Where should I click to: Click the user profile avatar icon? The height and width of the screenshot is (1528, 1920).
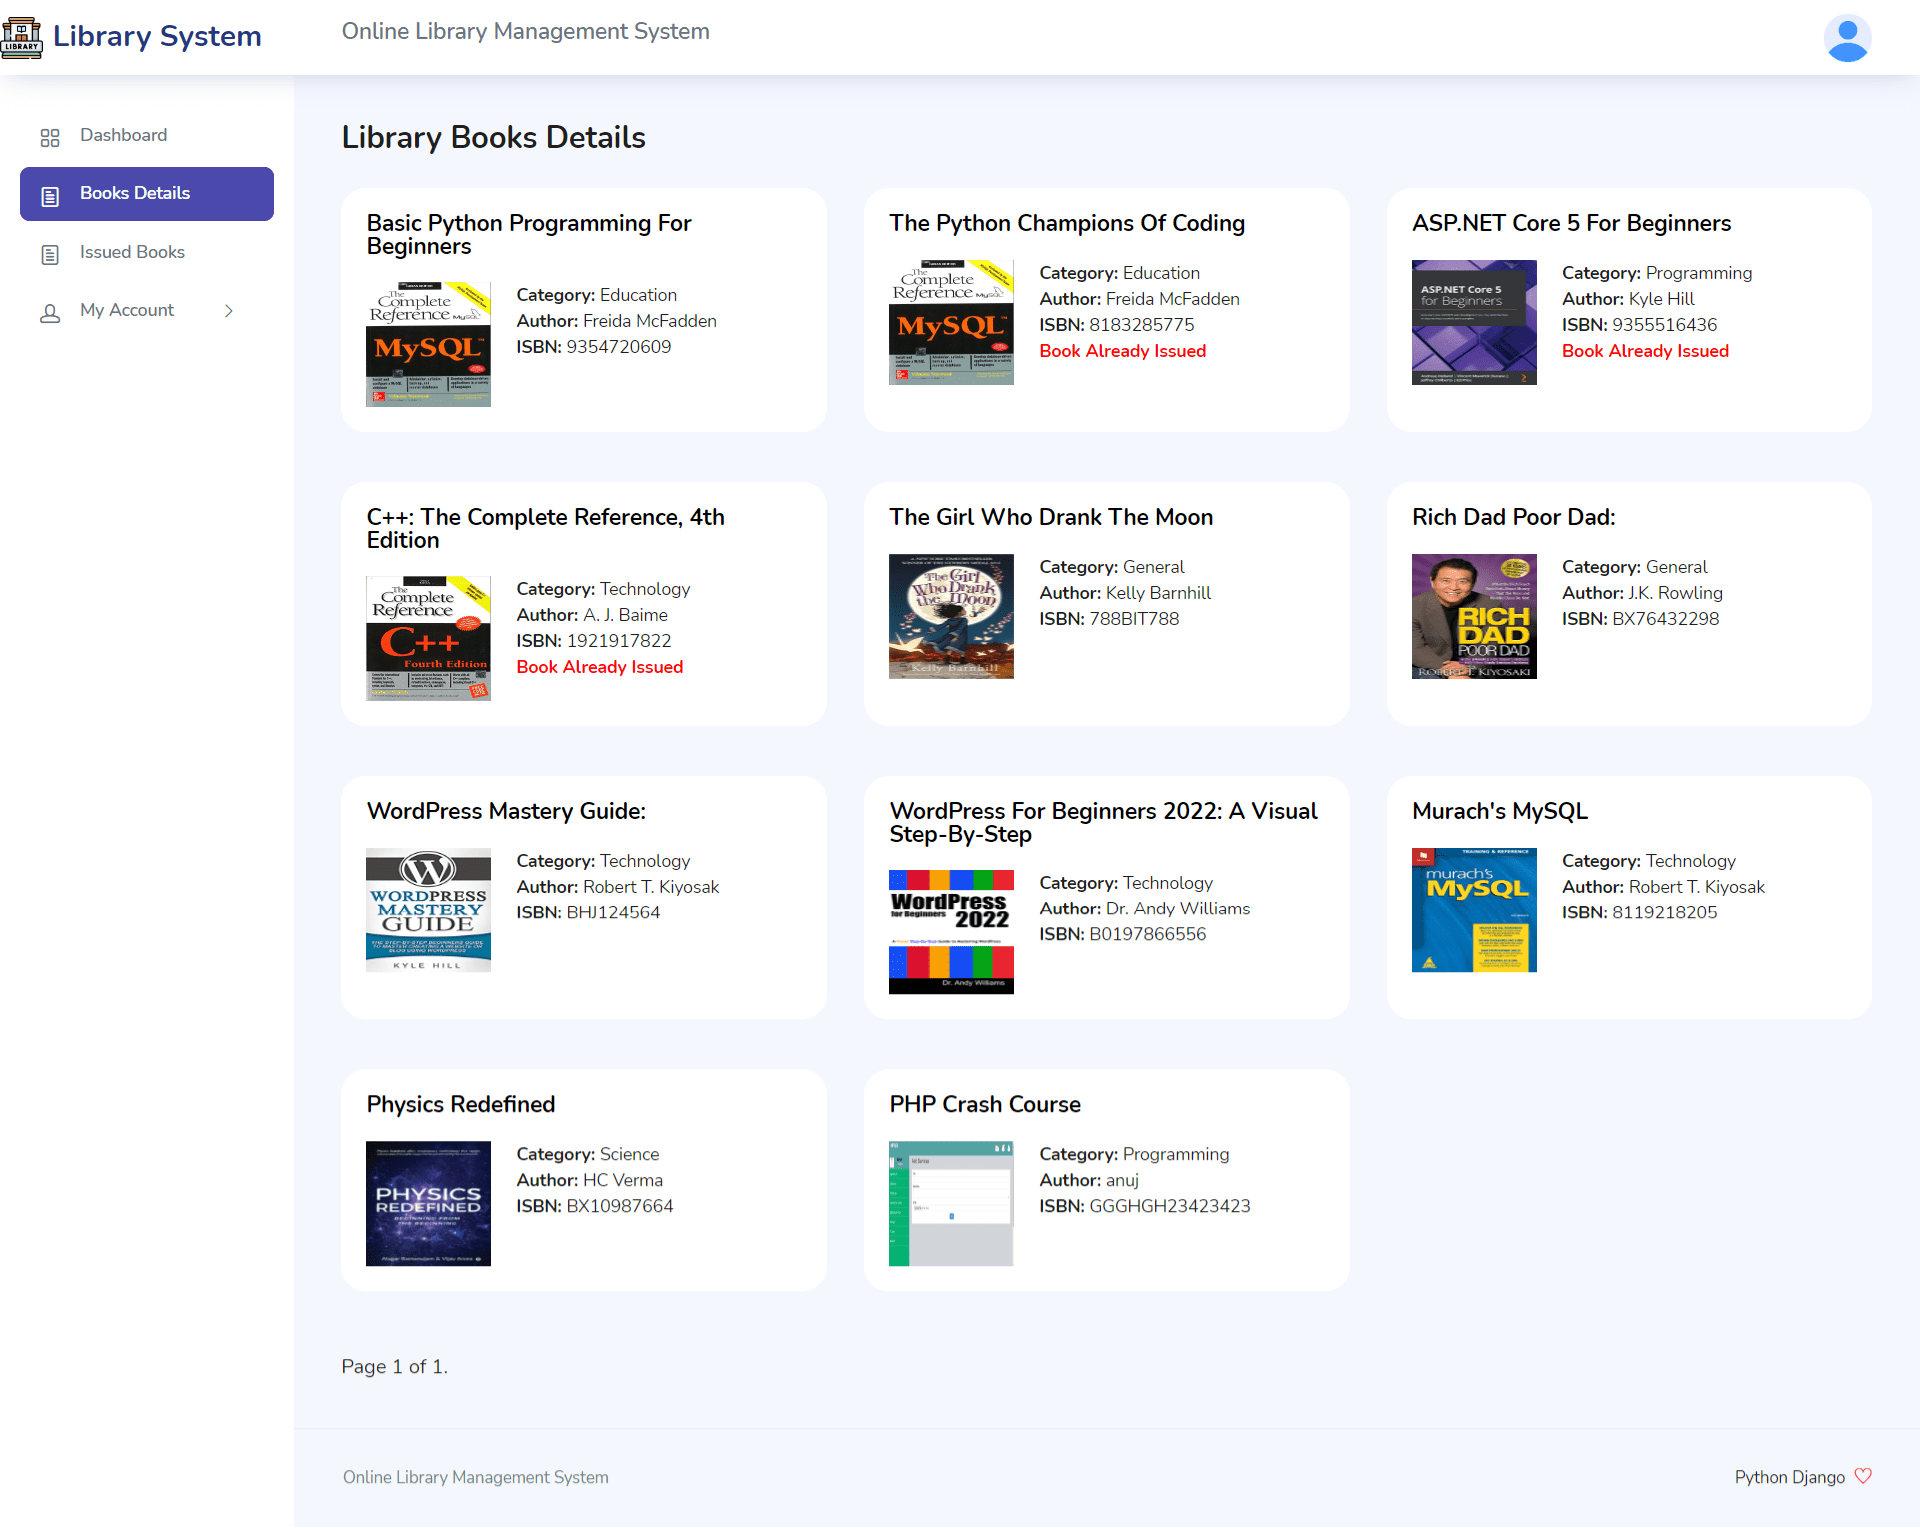coord(1846,39)
